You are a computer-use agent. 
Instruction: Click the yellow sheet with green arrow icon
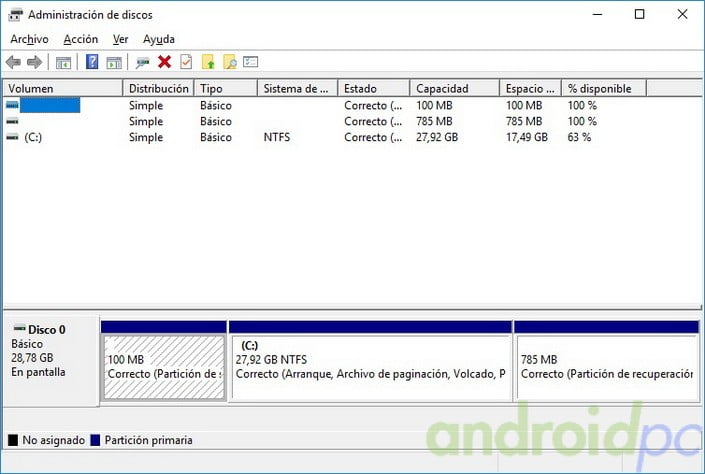208,62
